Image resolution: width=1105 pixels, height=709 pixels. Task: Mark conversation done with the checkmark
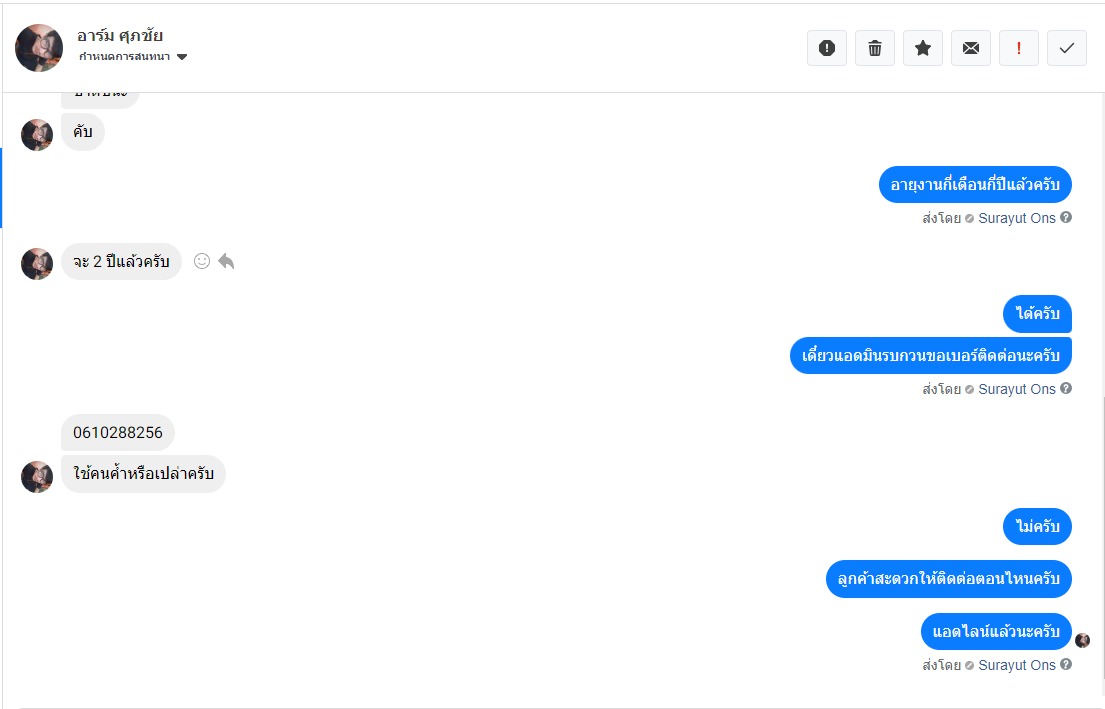click(x=1067, y=48)
